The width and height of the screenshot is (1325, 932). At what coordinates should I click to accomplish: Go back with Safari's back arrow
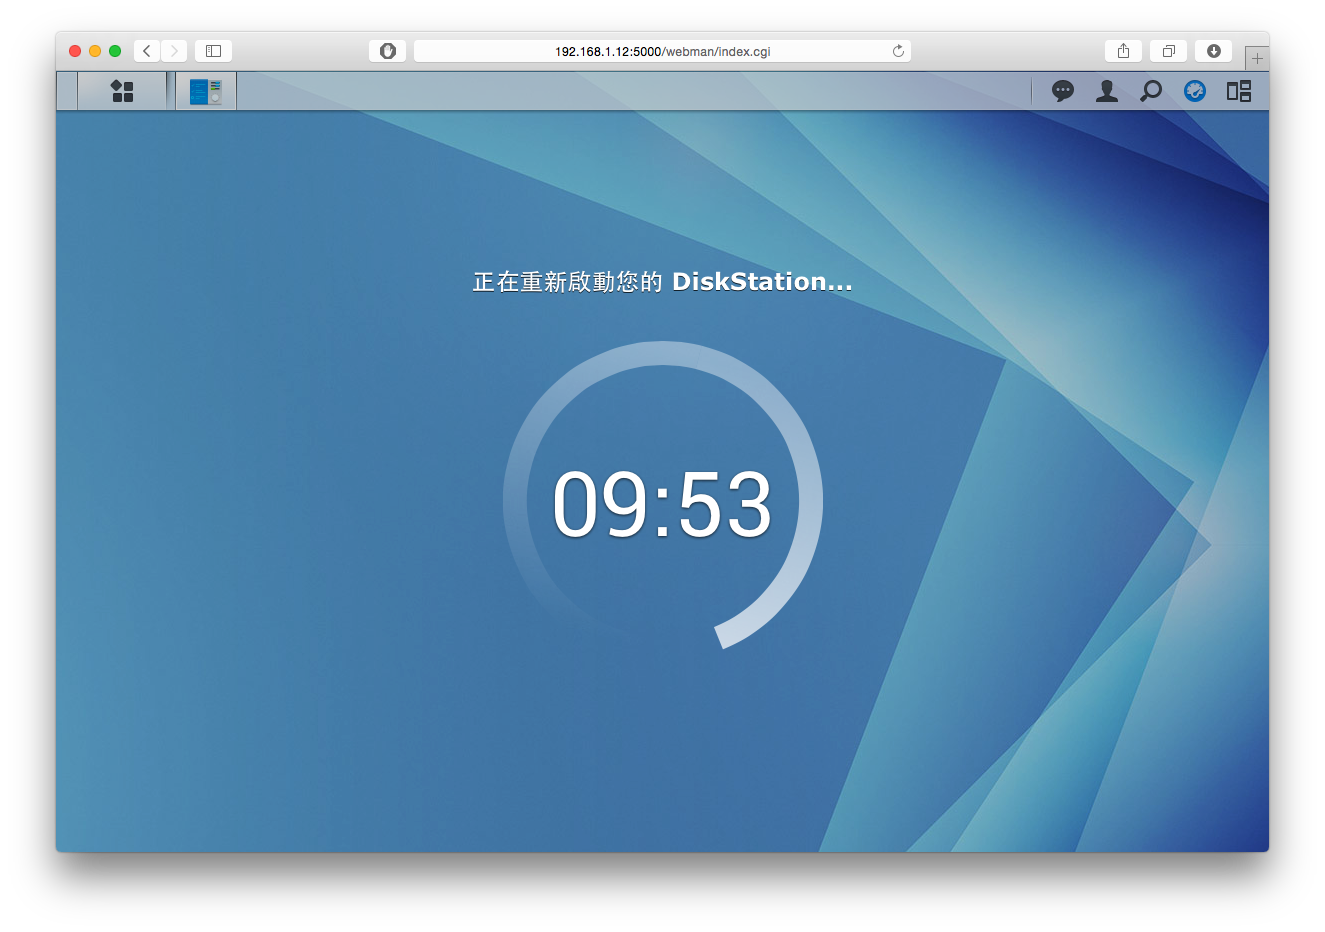click(147, 51)
